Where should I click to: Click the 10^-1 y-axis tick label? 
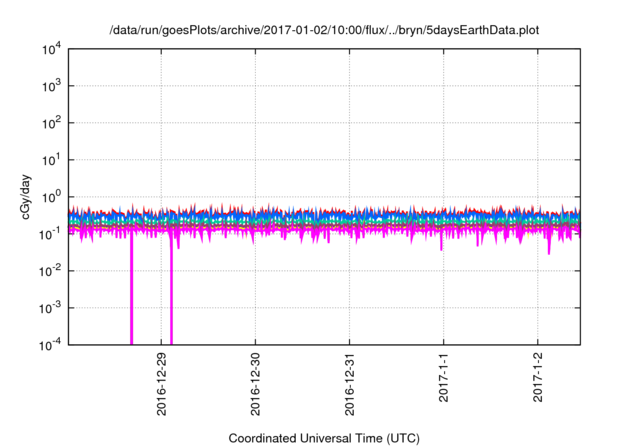pos(51,234)
